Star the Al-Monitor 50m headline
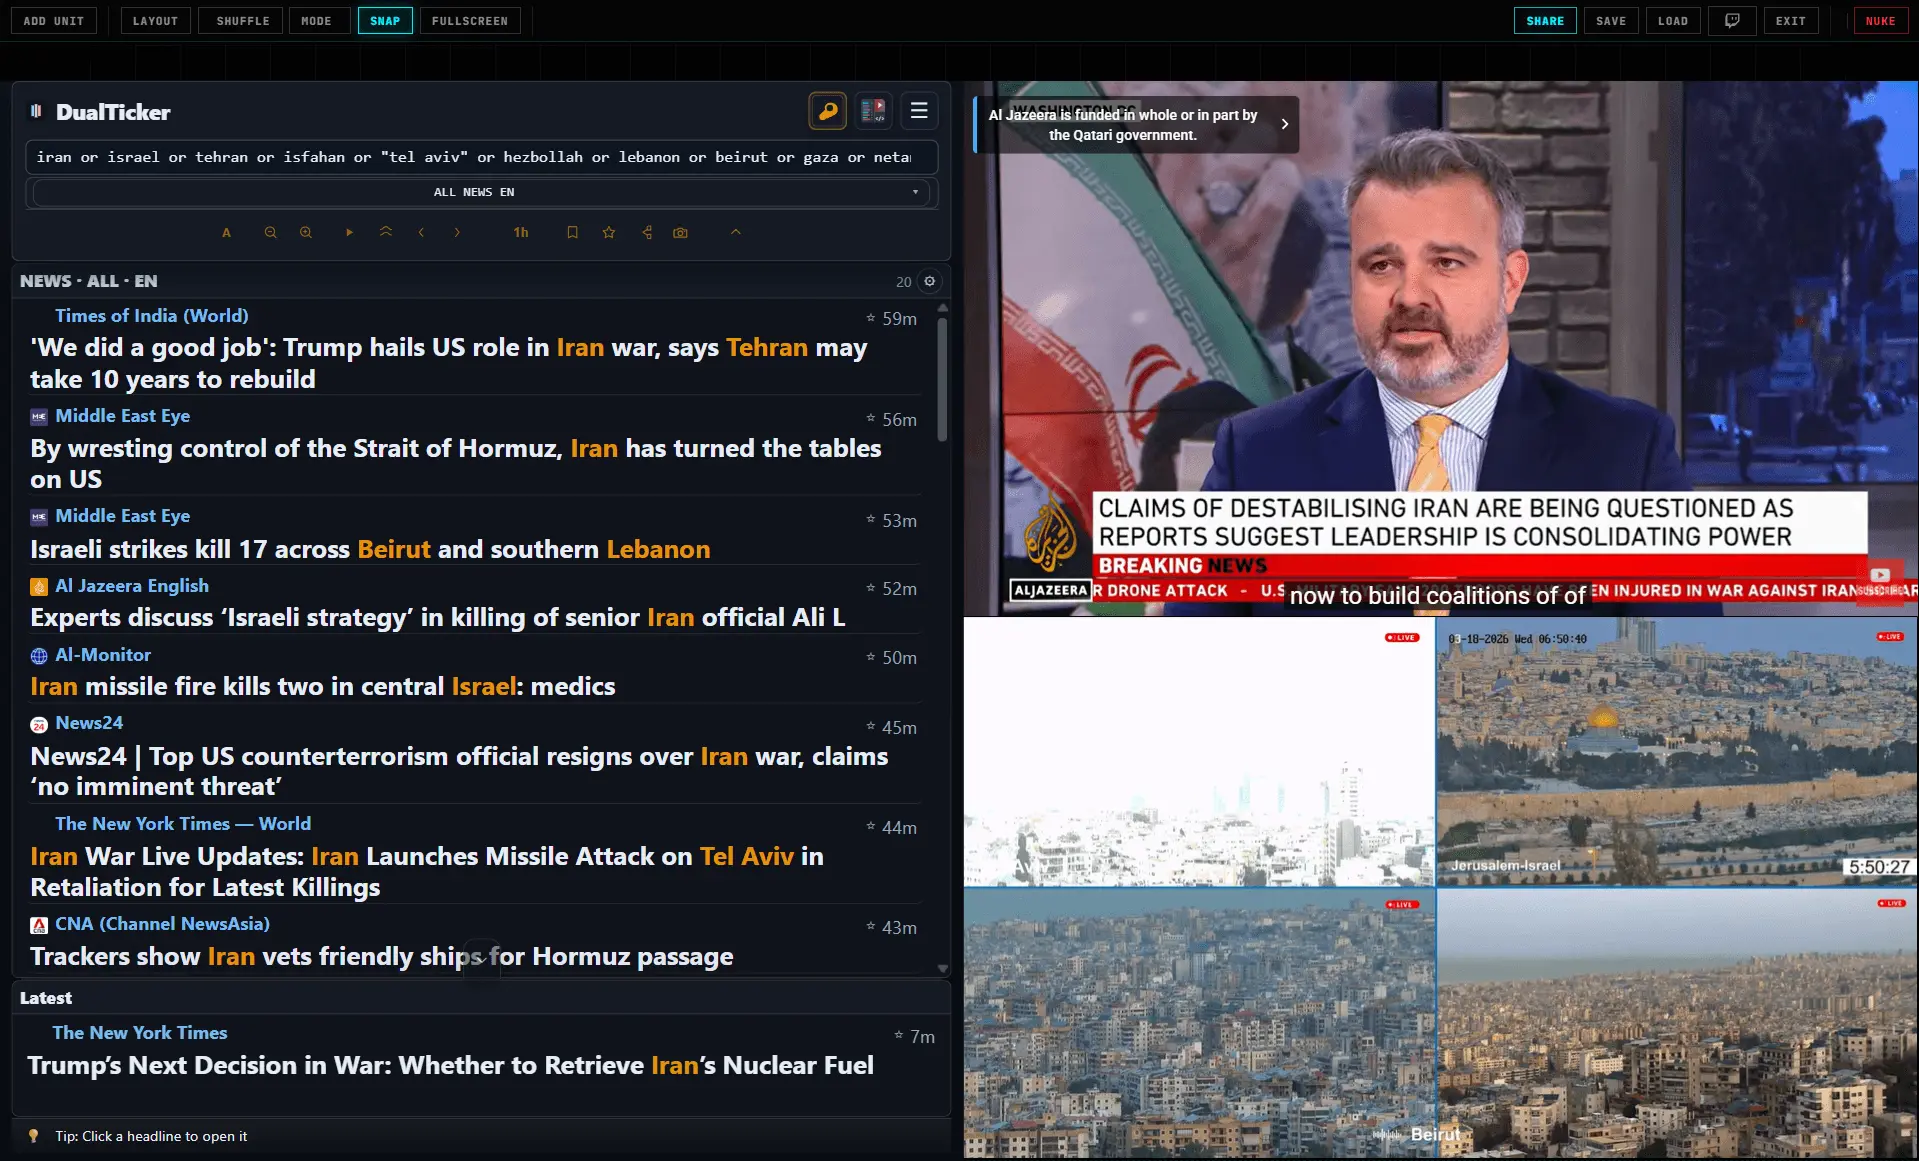The image size is (1919, 1161). coord(870,657)
